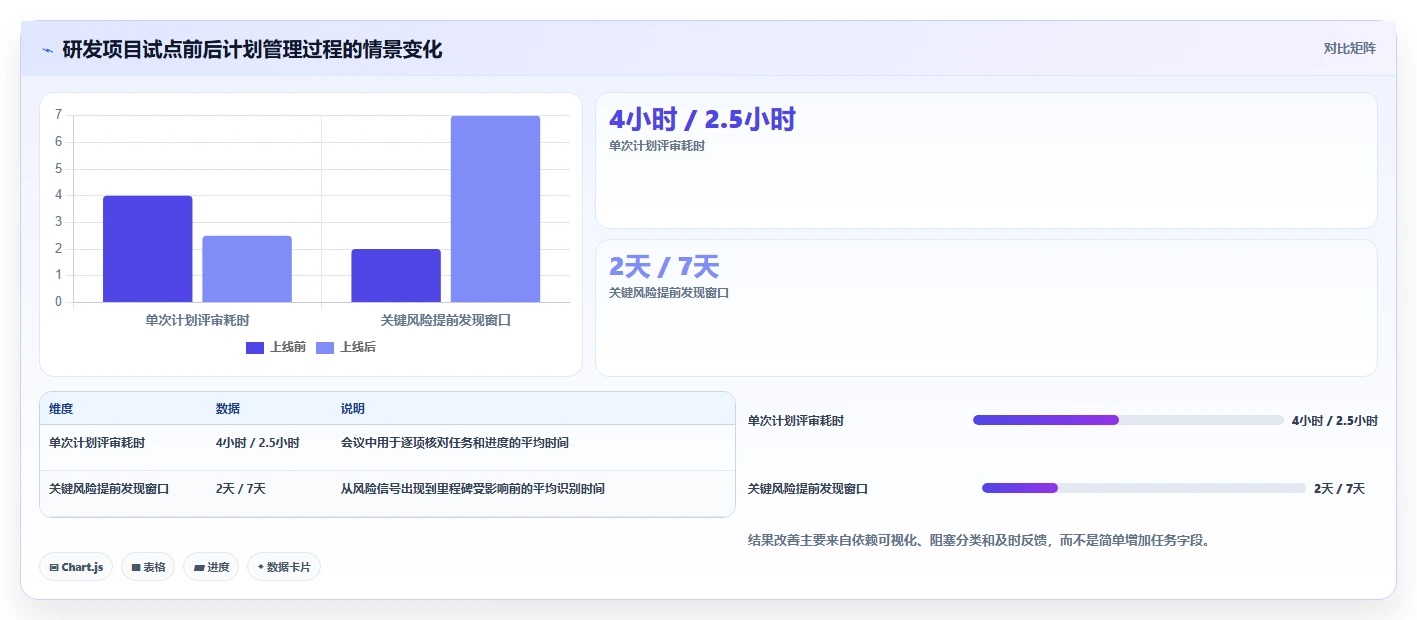This screenshot has height=620, width=1417.
Task: Click the 说明 column header
Action: [353, 409]
